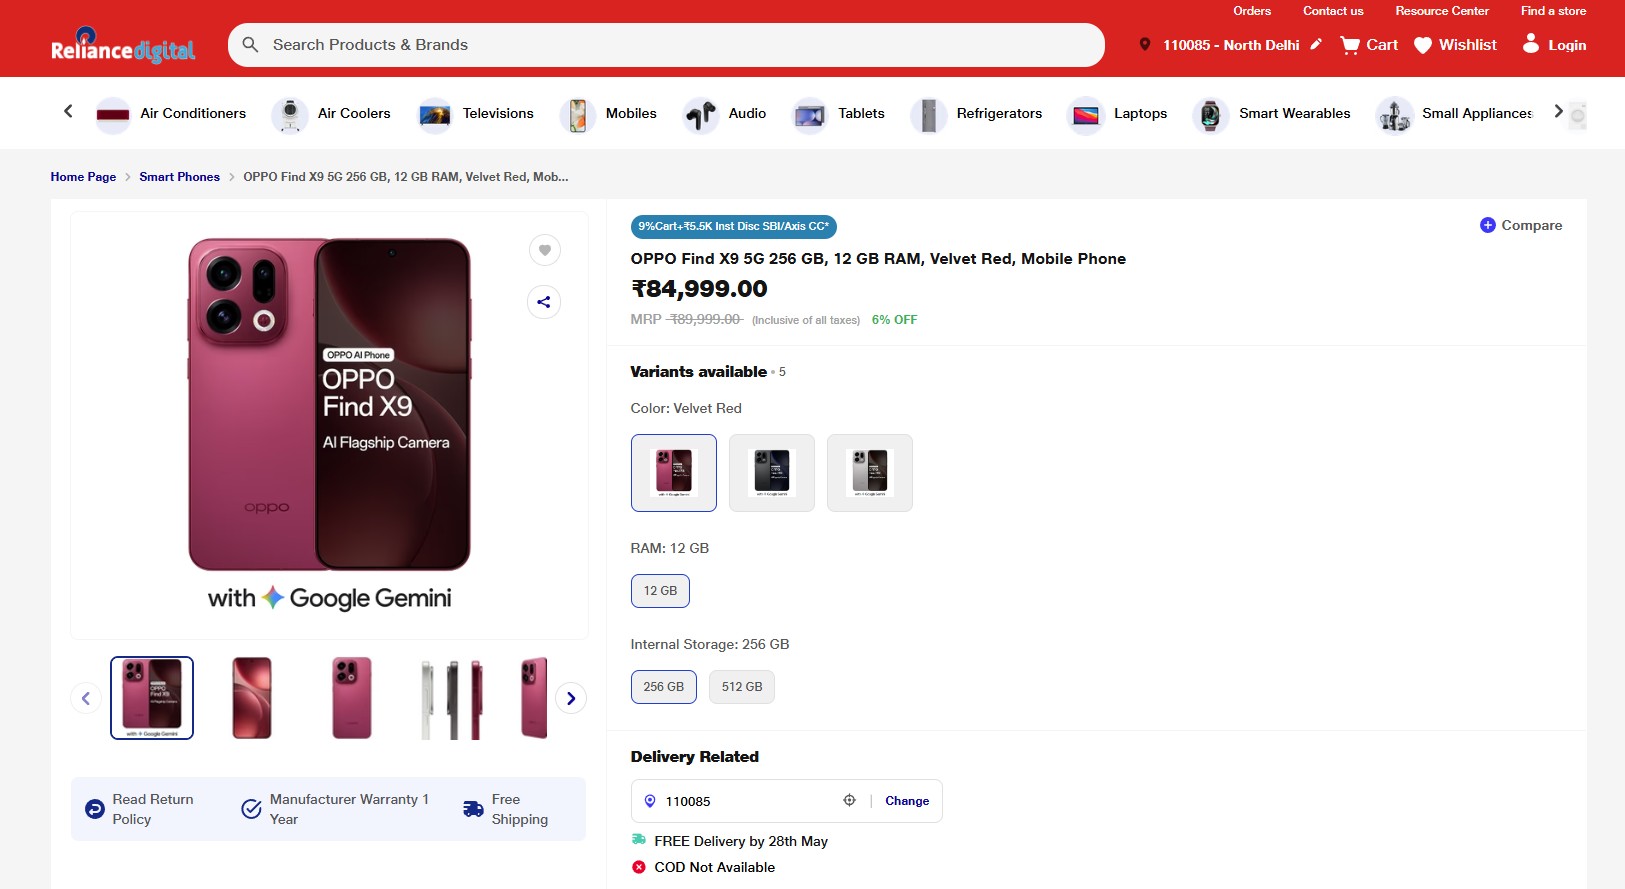Select 512 GB storage option
Screen dimensions: 1625x889
pyautogui.click(x=742, y=687)
